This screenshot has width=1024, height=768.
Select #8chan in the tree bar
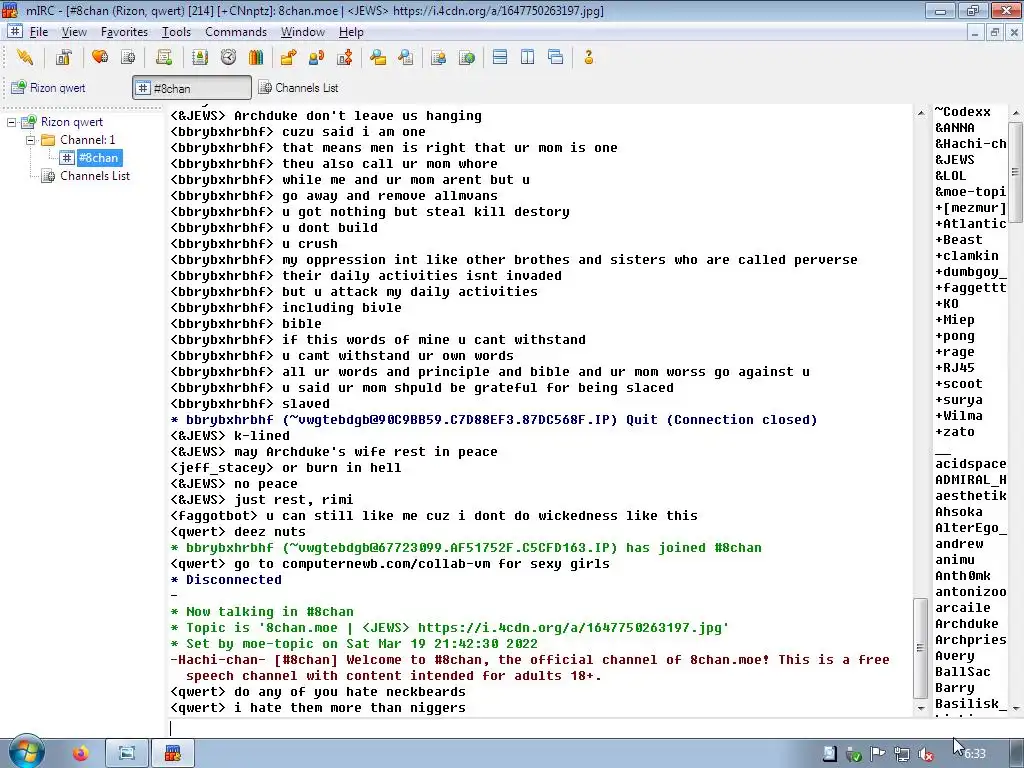(98, 158)
